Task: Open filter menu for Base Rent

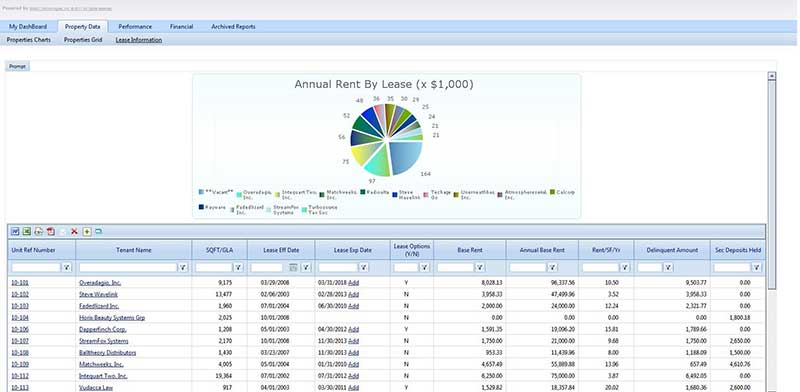Action: pyautogui.click(x=480, y=267)
